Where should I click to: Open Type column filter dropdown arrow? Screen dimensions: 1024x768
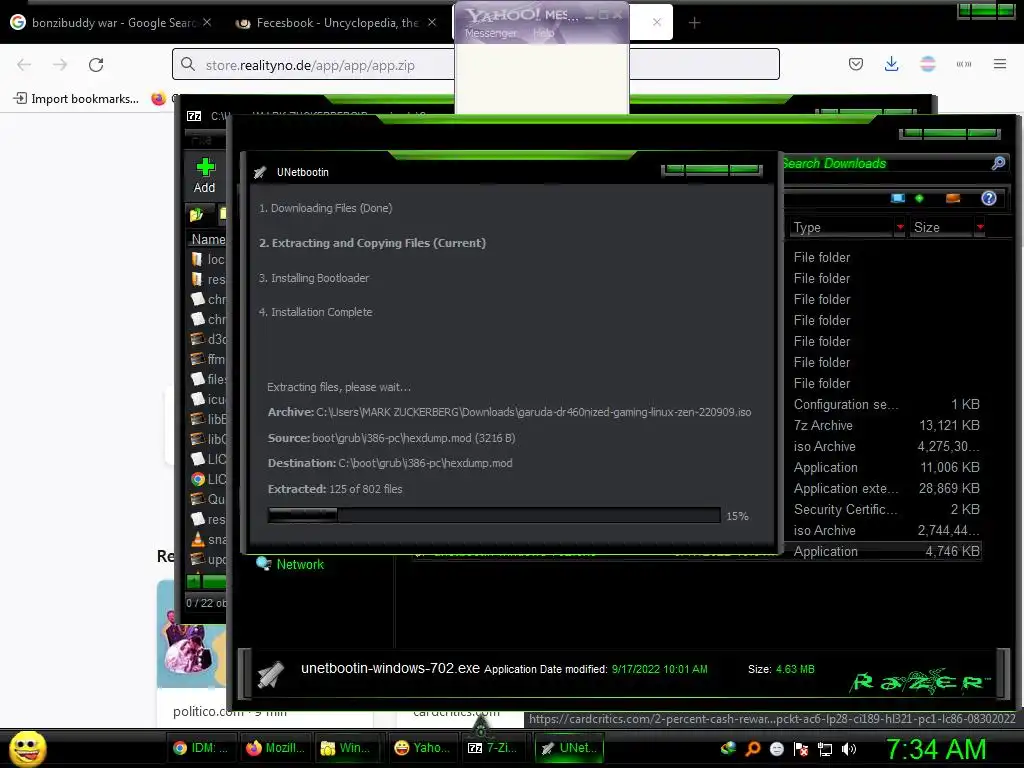(x=900, y=227)
